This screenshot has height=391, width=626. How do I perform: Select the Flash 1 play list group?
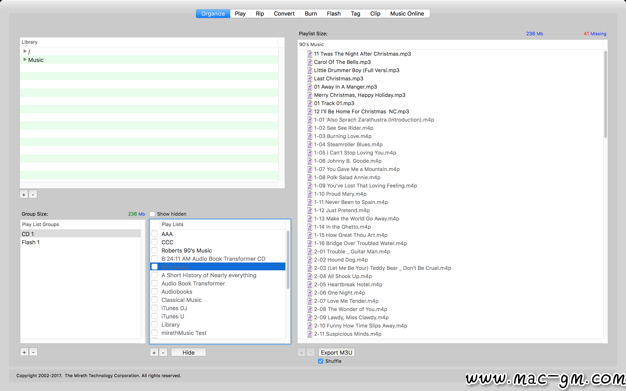(80, 242)
